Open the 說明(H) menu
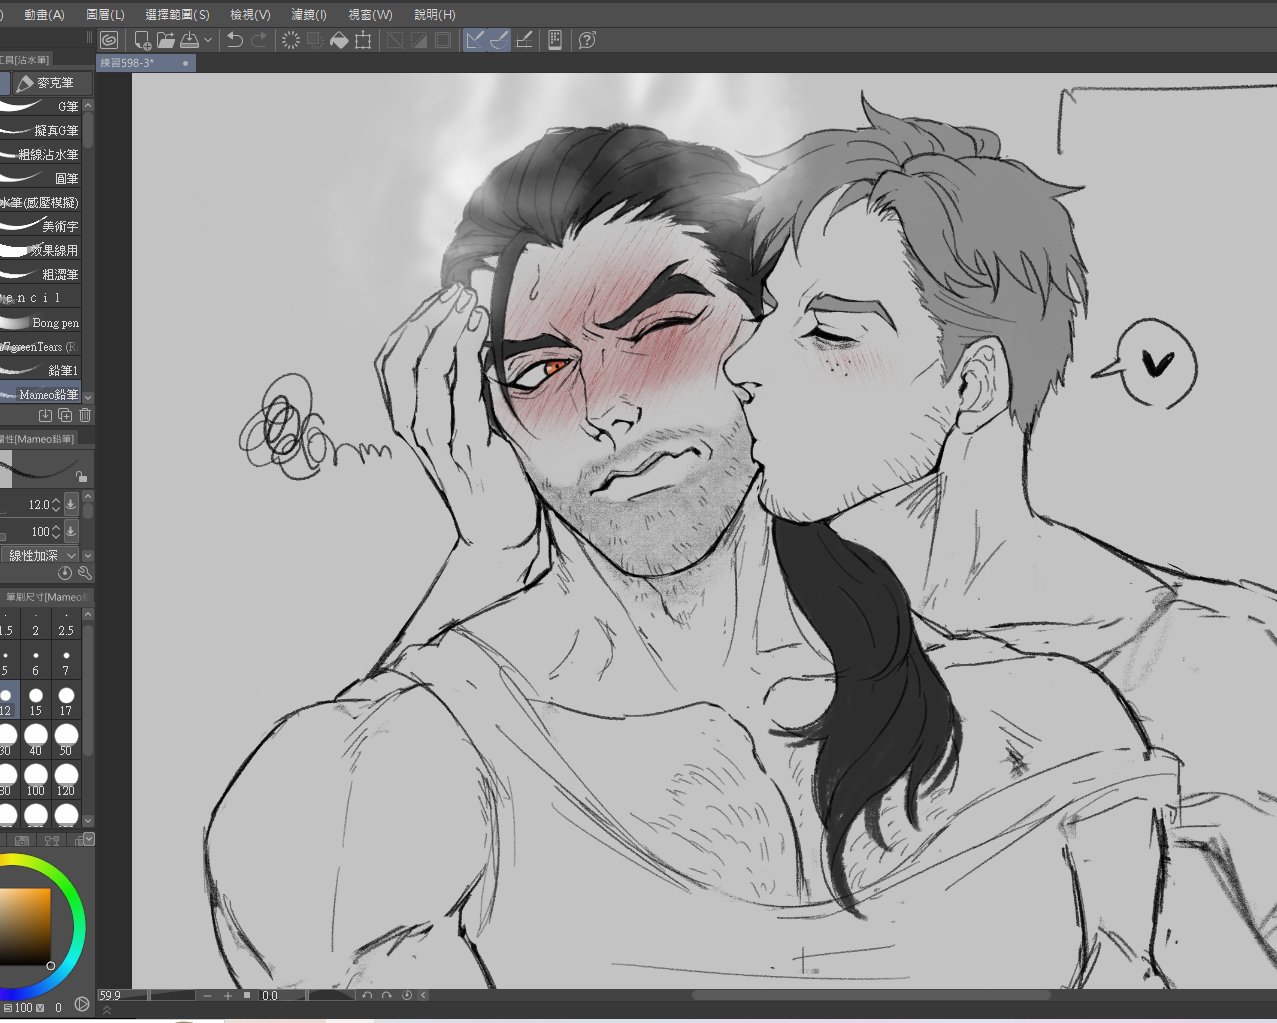This screenshot has height=1023, width=1277. [x=434, y=14]
